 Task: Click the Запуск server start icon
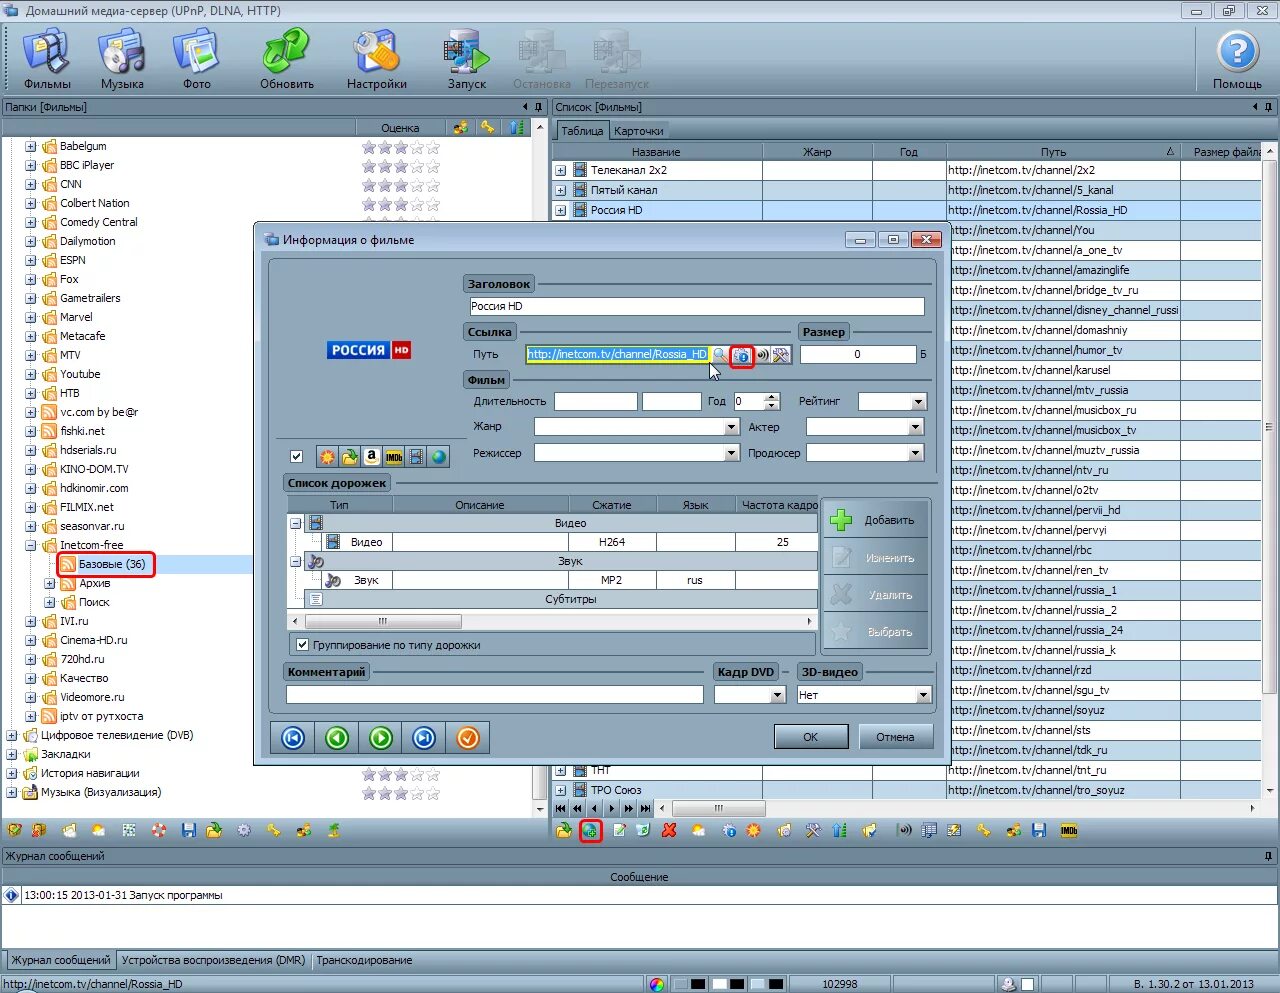click(467, 60)
